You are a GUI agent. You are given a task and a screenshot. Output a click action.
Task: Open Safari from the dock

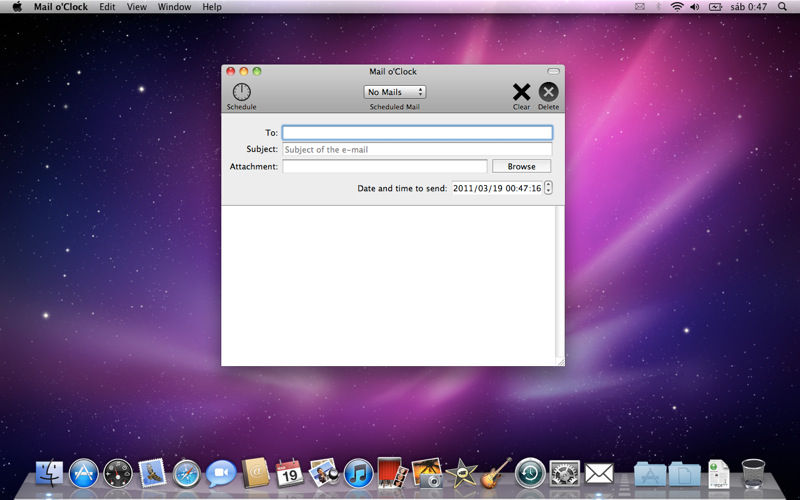[186, 473]
